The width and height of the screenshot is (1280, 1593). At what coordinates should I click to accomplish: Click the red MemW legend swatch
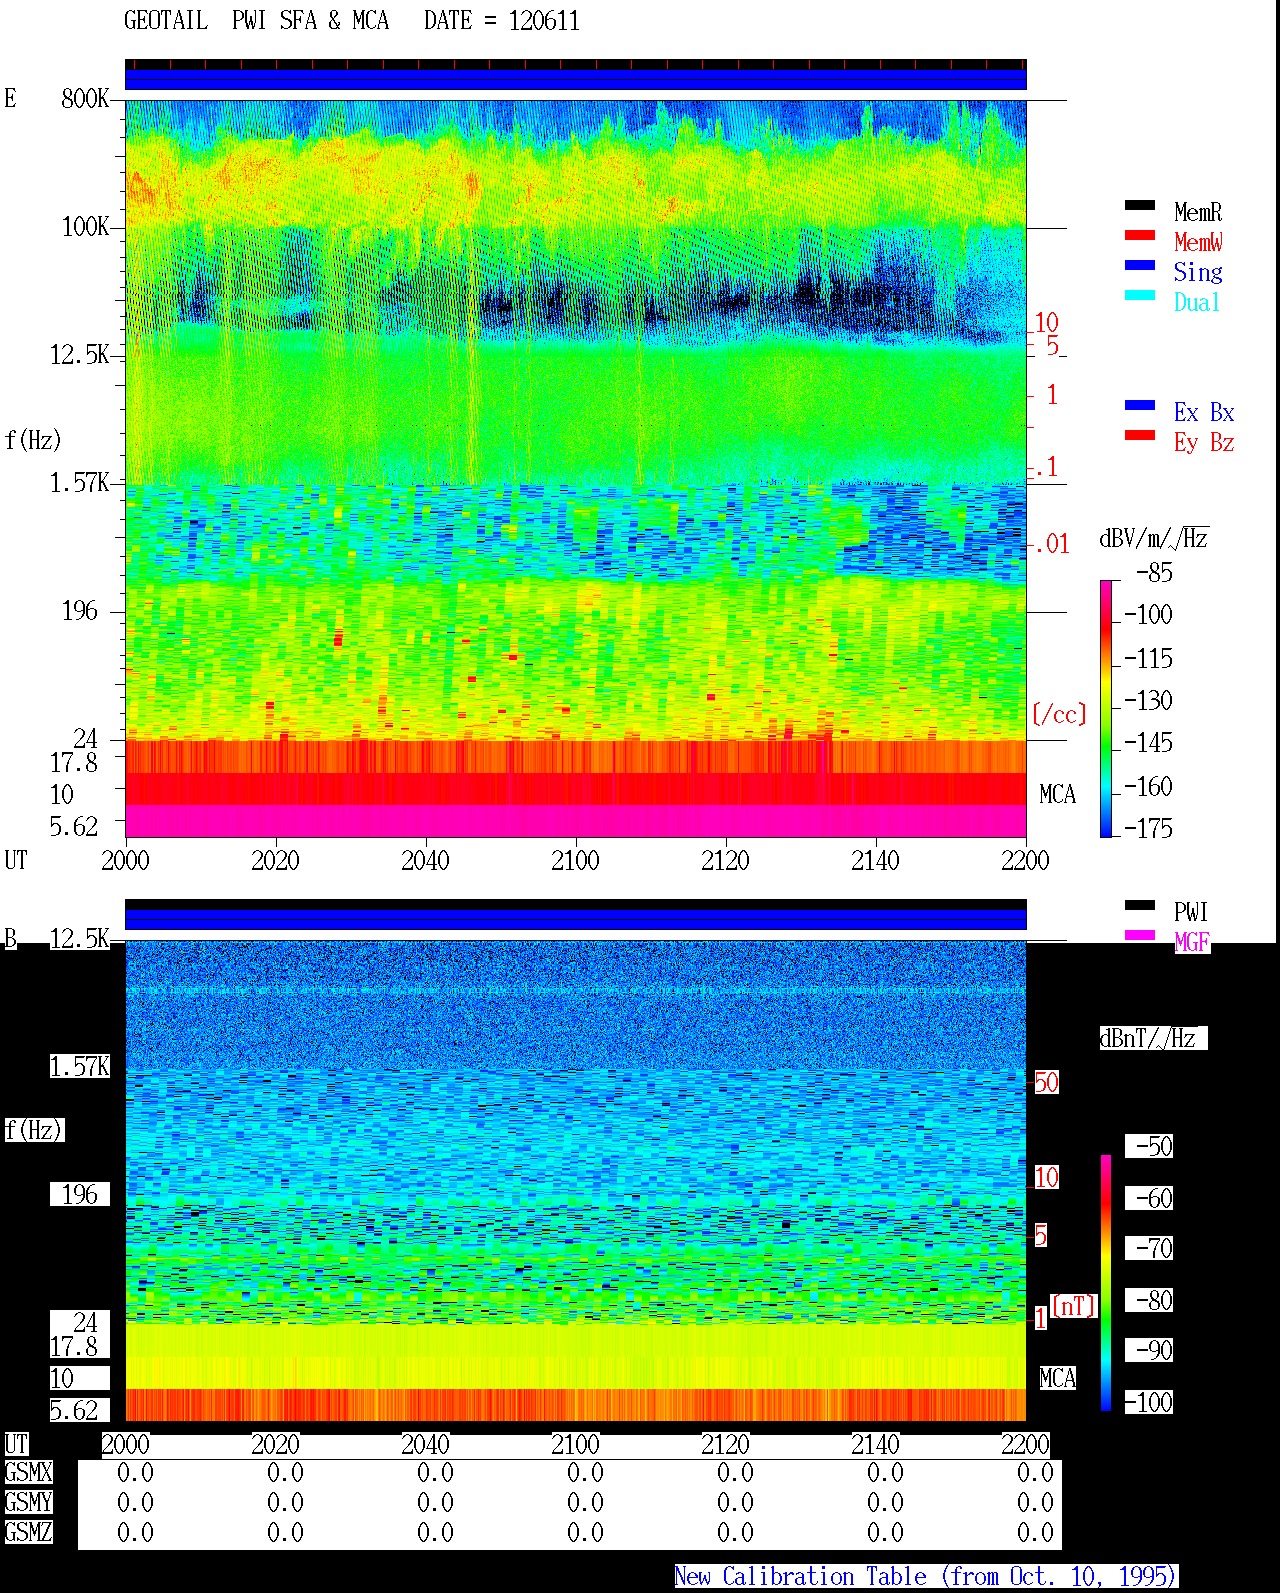click(x=1139, y=236)
